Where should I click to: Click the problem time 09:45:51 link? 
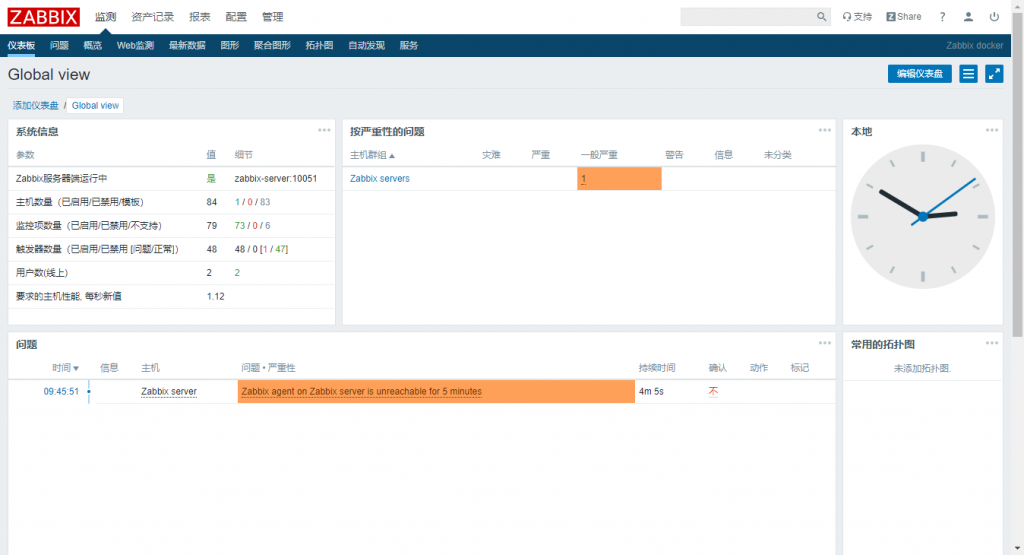(x=61, y=391)
